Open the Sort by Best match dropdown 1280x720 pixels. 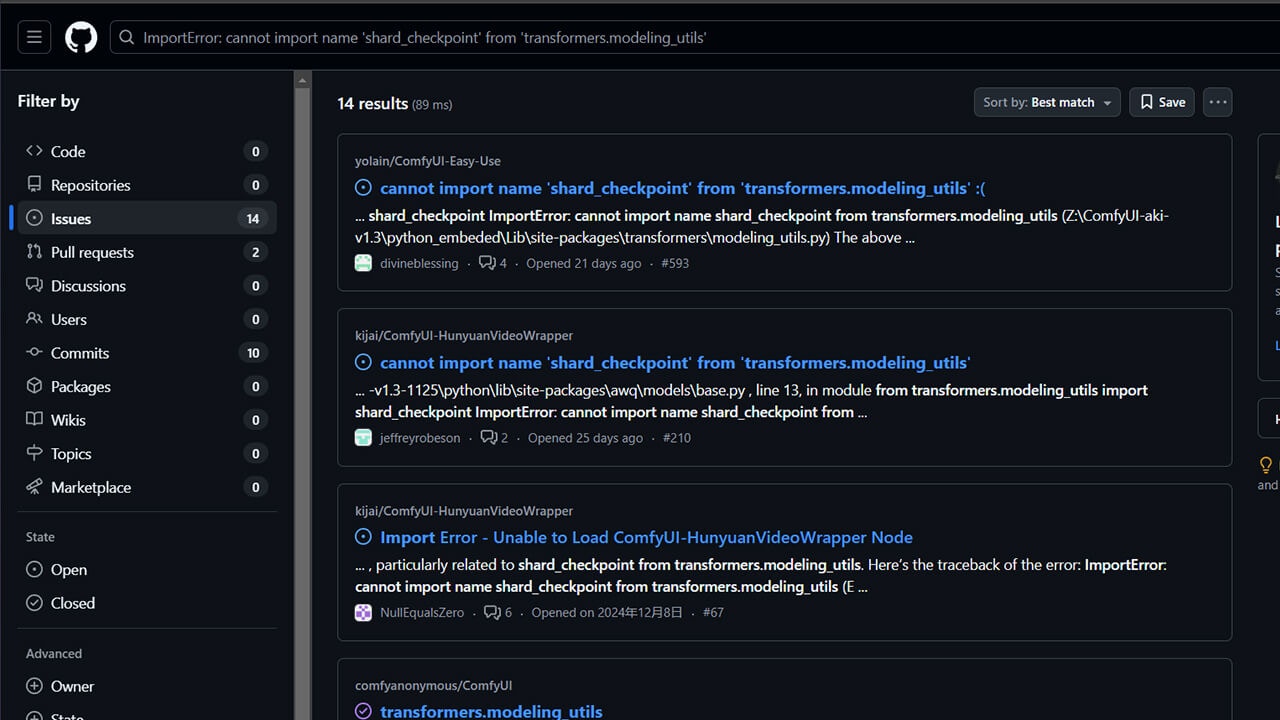coord(1048,102)
